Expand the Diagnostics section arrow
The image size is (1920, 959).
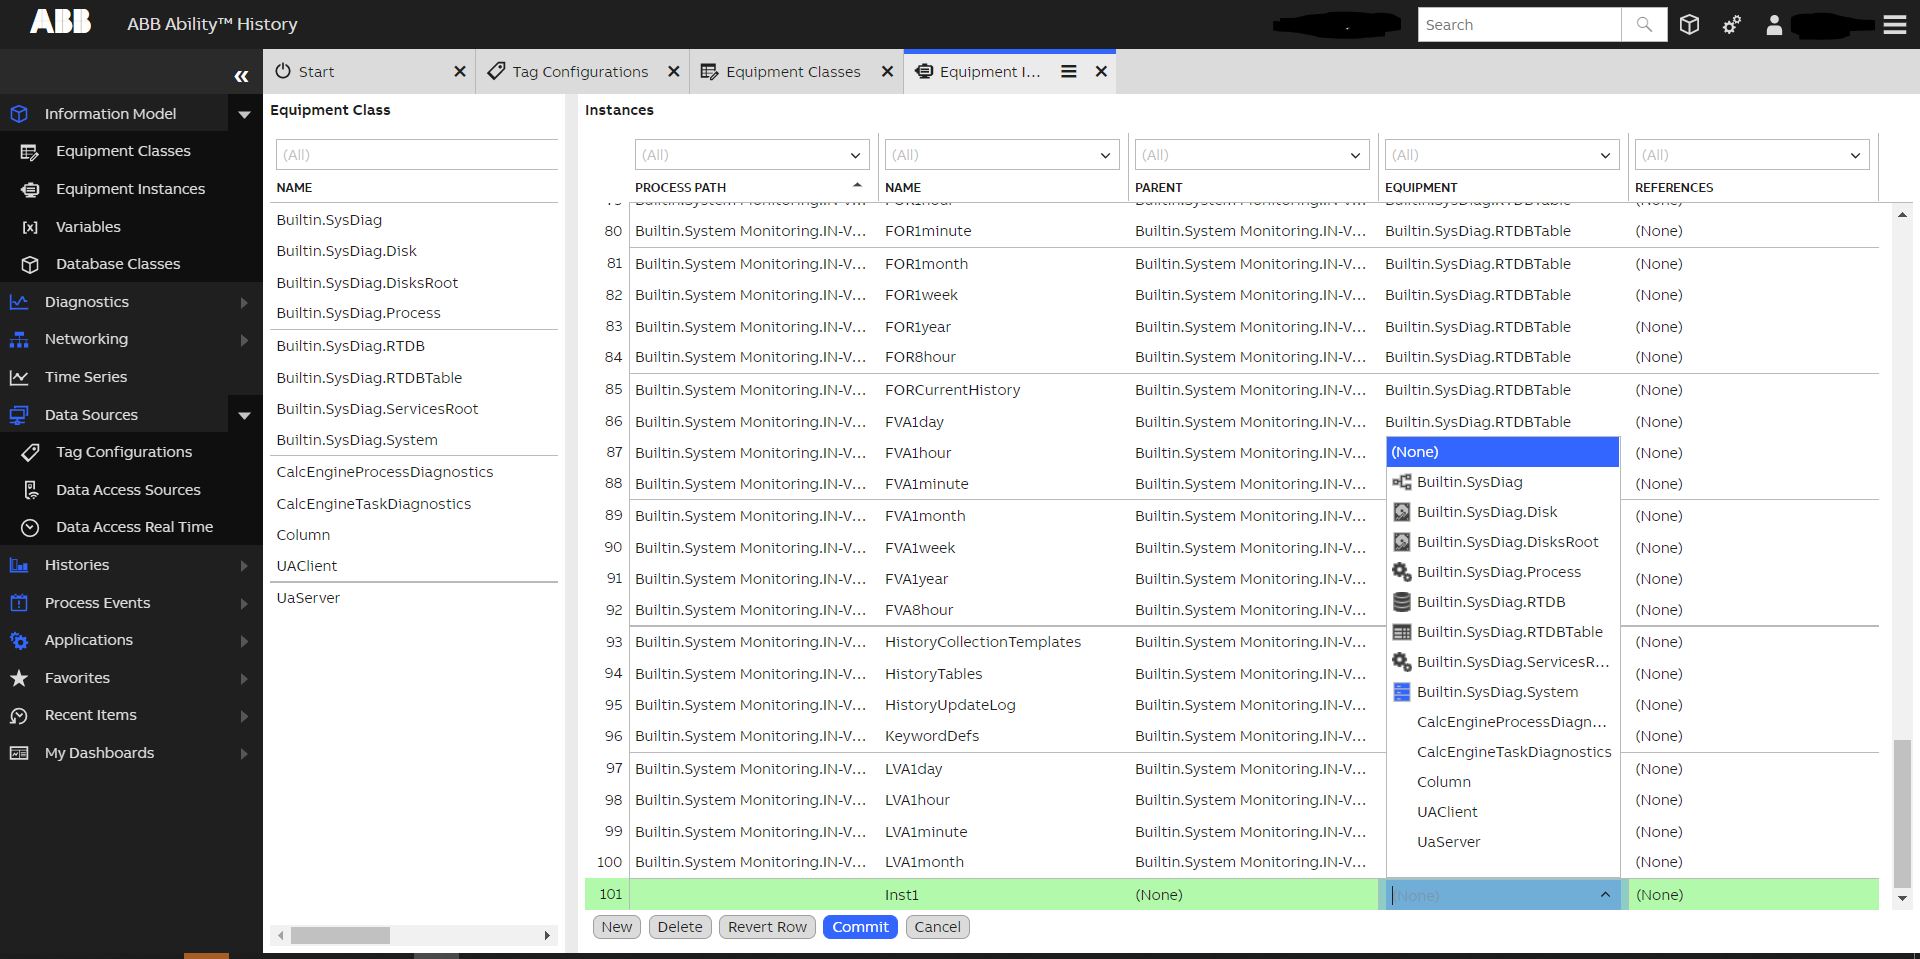[244, 302]
